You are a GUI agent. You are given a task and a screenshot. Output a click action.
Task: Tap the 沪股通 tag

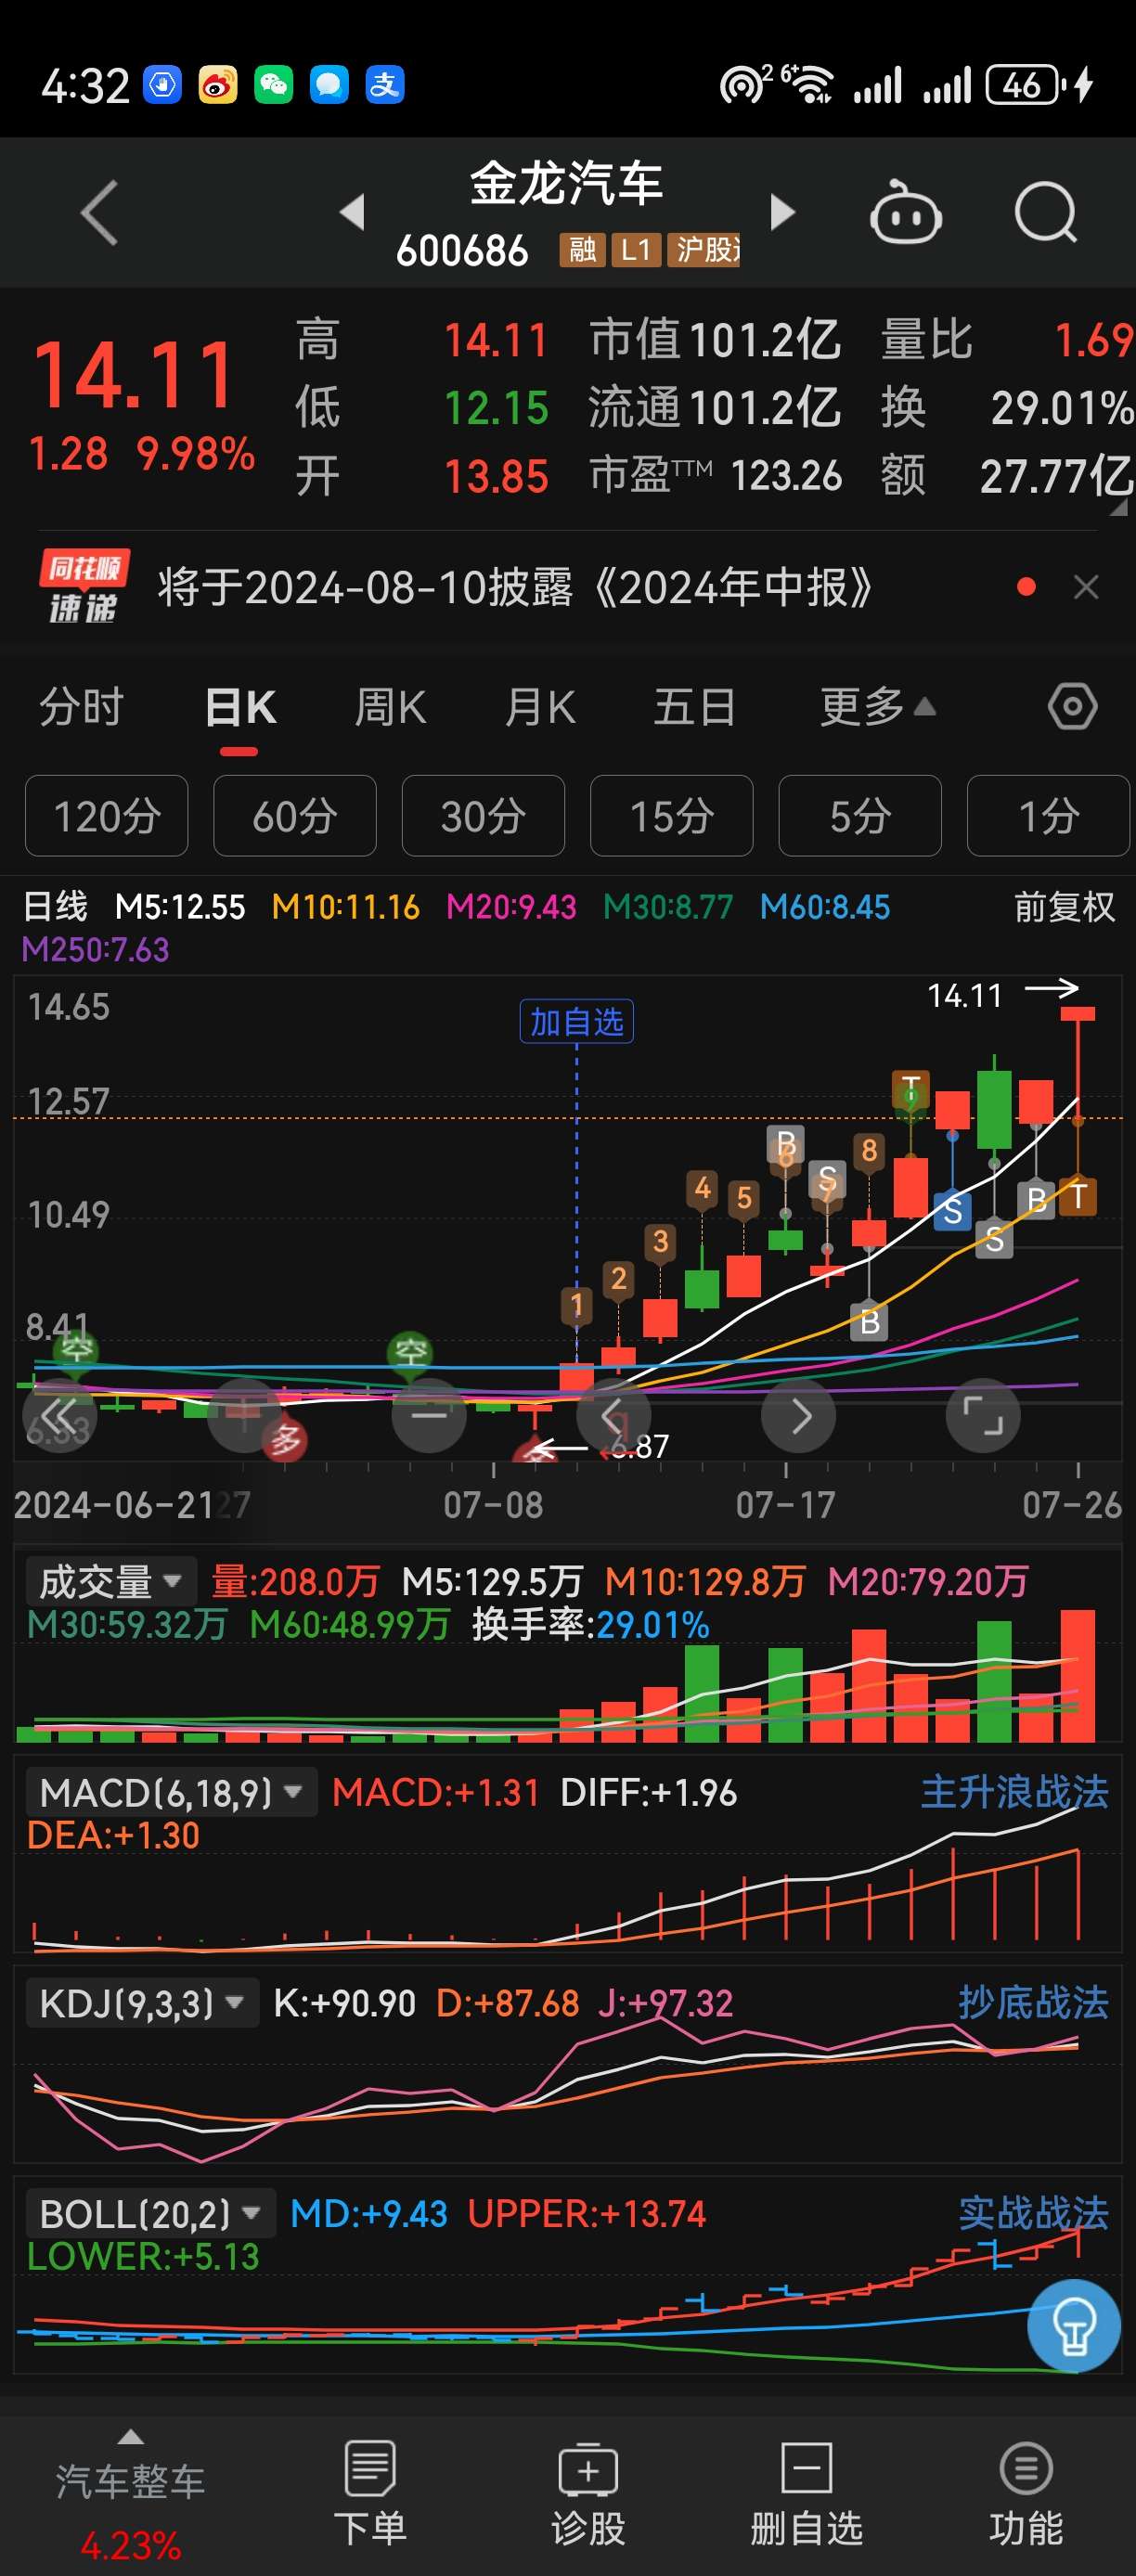[x=704, y=249]
